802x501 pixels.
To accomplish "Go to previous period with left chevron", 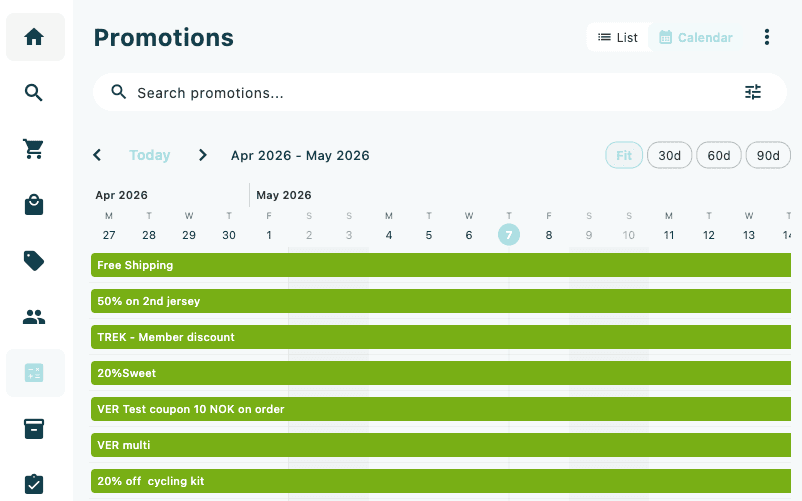I will pyautogui.click(x=97, y=155).
